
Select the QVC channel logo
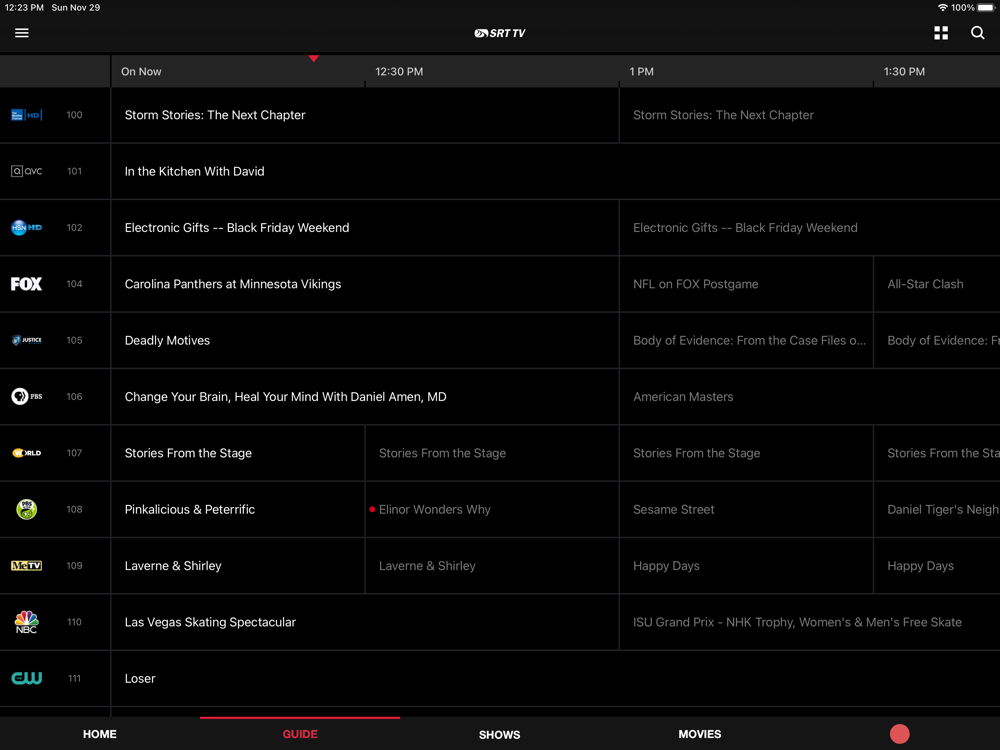(27, 171)
